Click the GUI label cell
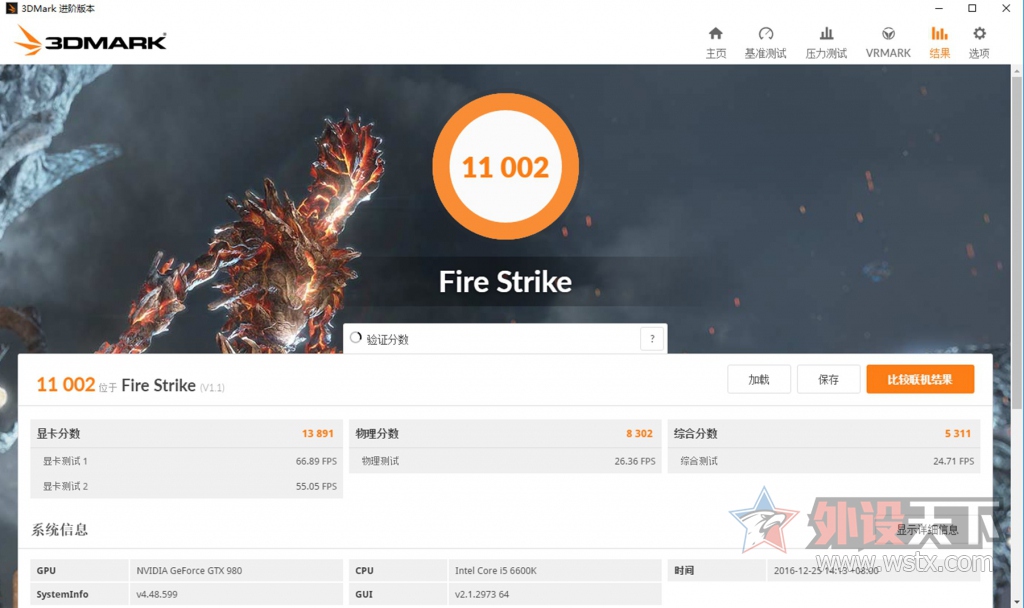The height and width of the screenshot is (608, 1024). [x=398, y=594]
